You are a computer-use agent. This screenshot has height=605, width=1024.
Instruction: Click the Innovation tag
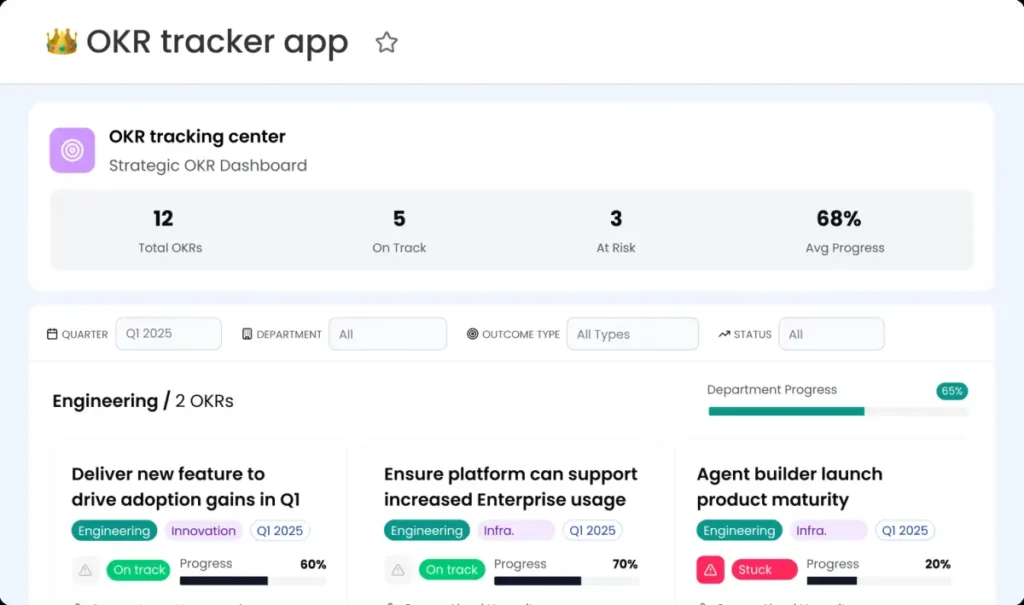(203, 531)
